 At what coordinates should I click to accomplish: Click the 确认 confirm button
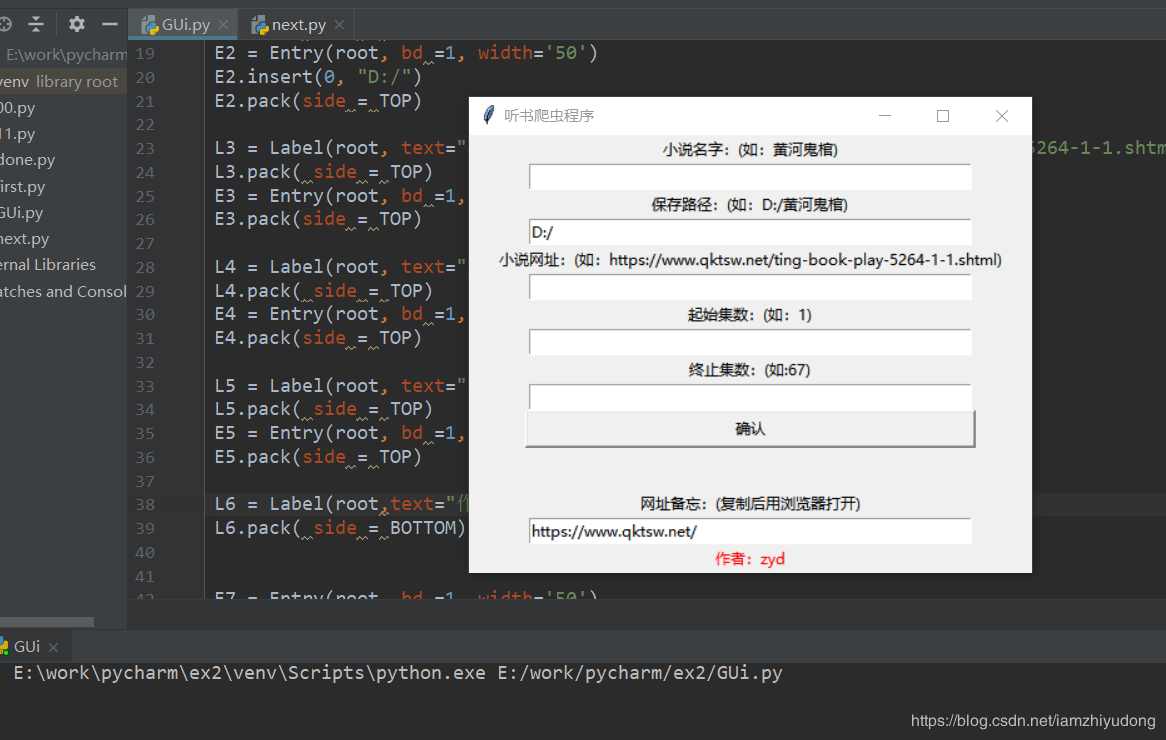750,428
